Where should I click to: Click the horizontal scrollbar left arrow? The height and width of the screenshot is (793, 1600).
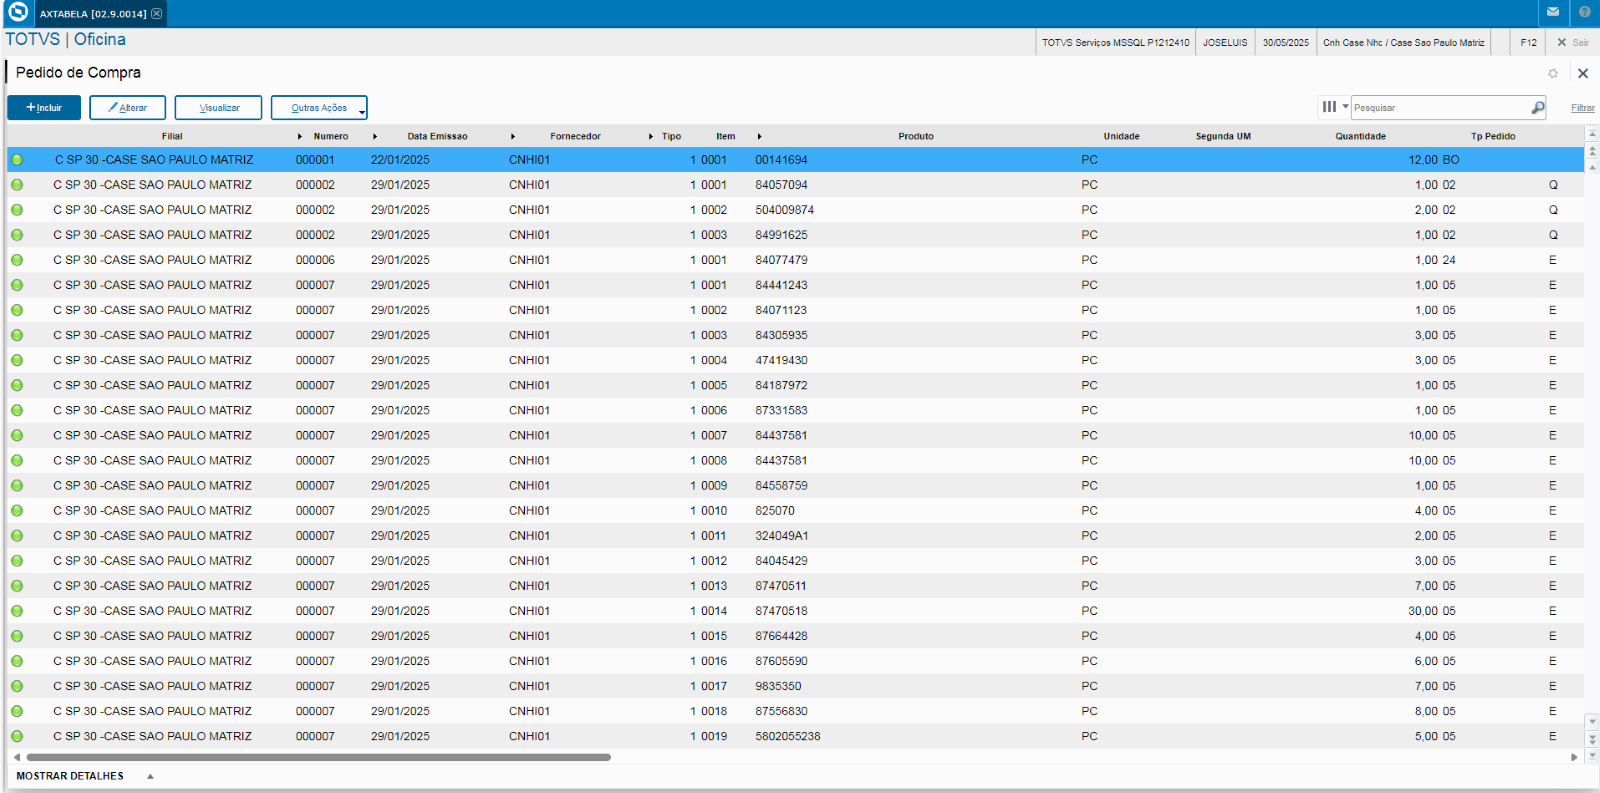pos(16,757)
